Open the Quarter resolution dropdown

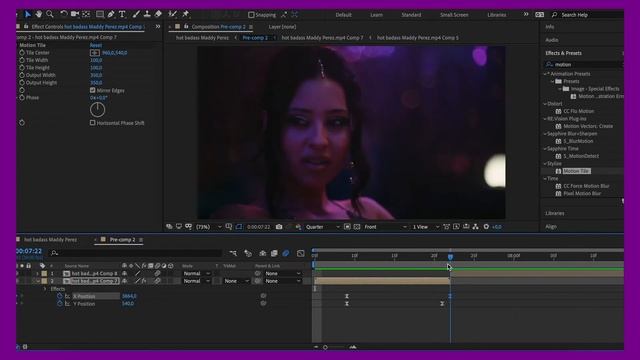[x=322, y=227]
